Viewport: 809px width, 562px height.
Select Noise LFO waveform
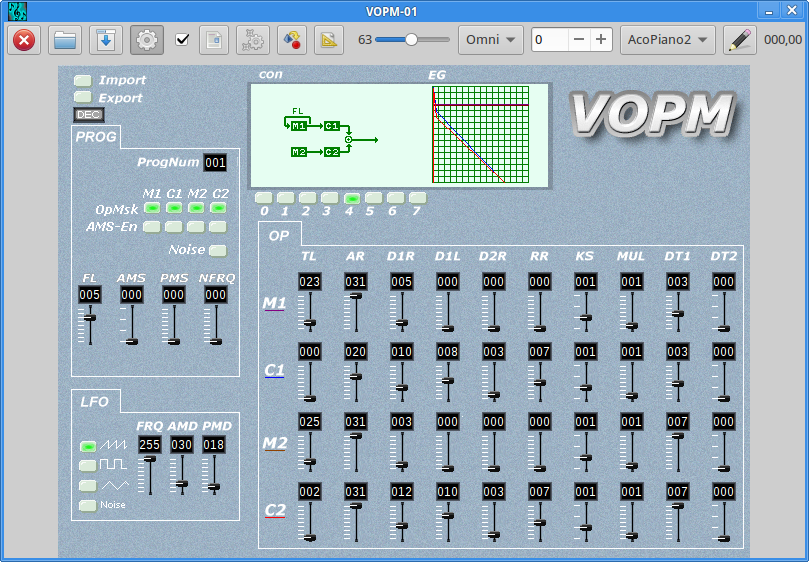tap(88, 505)
